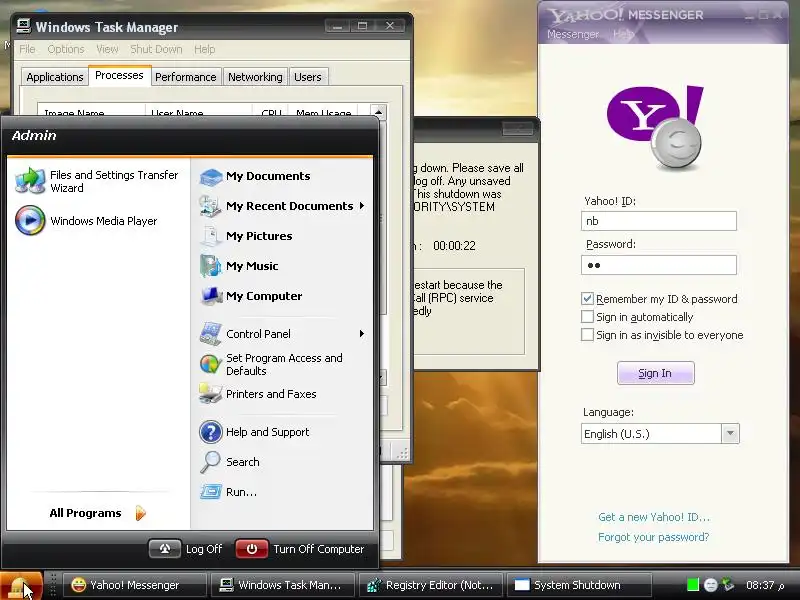800x600 pixels.
Task: Enable Sign in automatically checkbox
Action: point(587,317)
